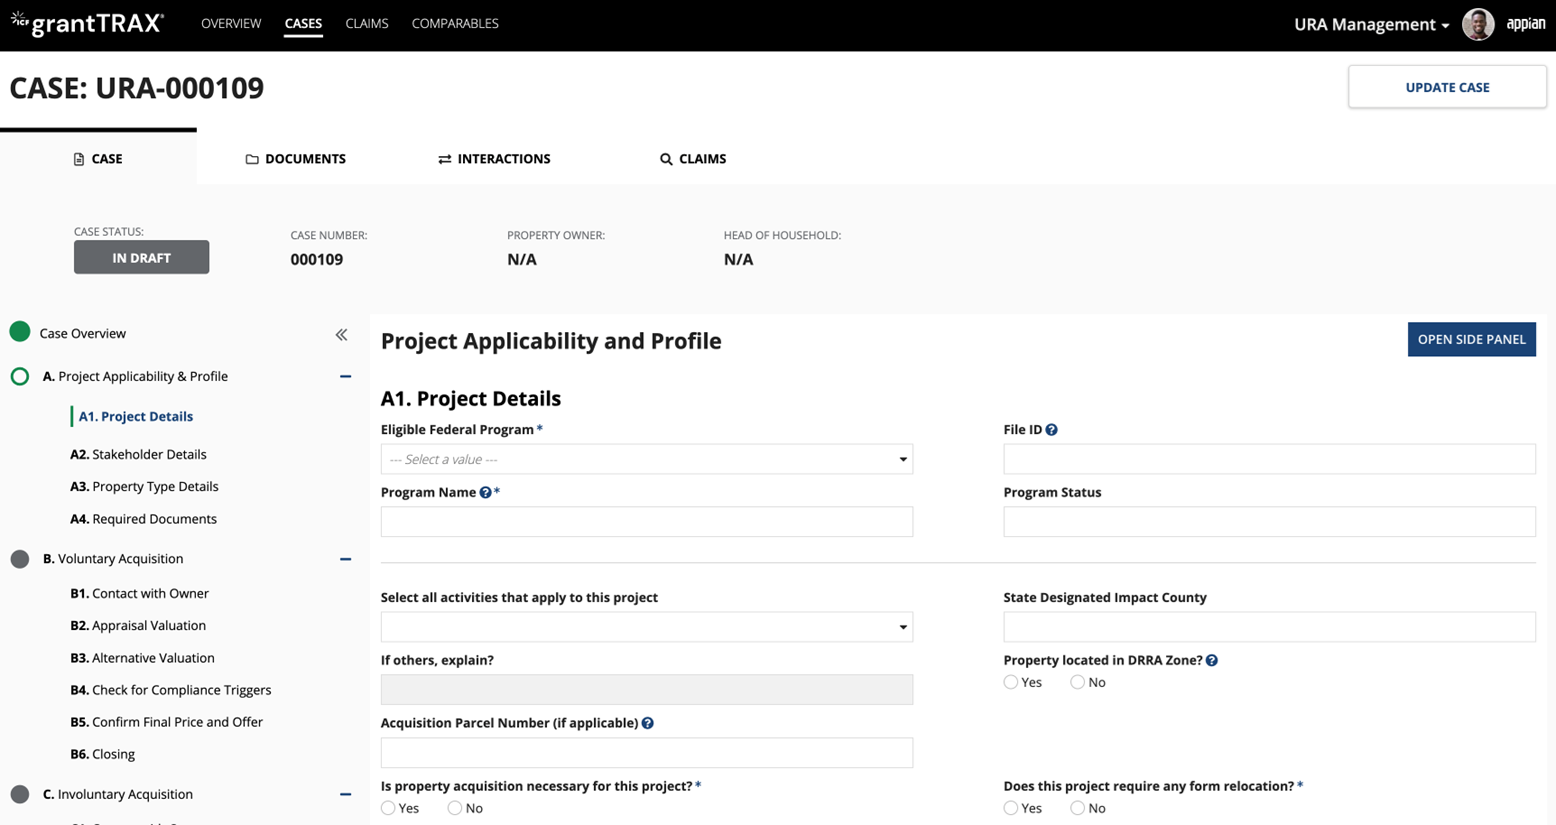
Task: Click the If others, explain field
Action: (x=646, y=690)
